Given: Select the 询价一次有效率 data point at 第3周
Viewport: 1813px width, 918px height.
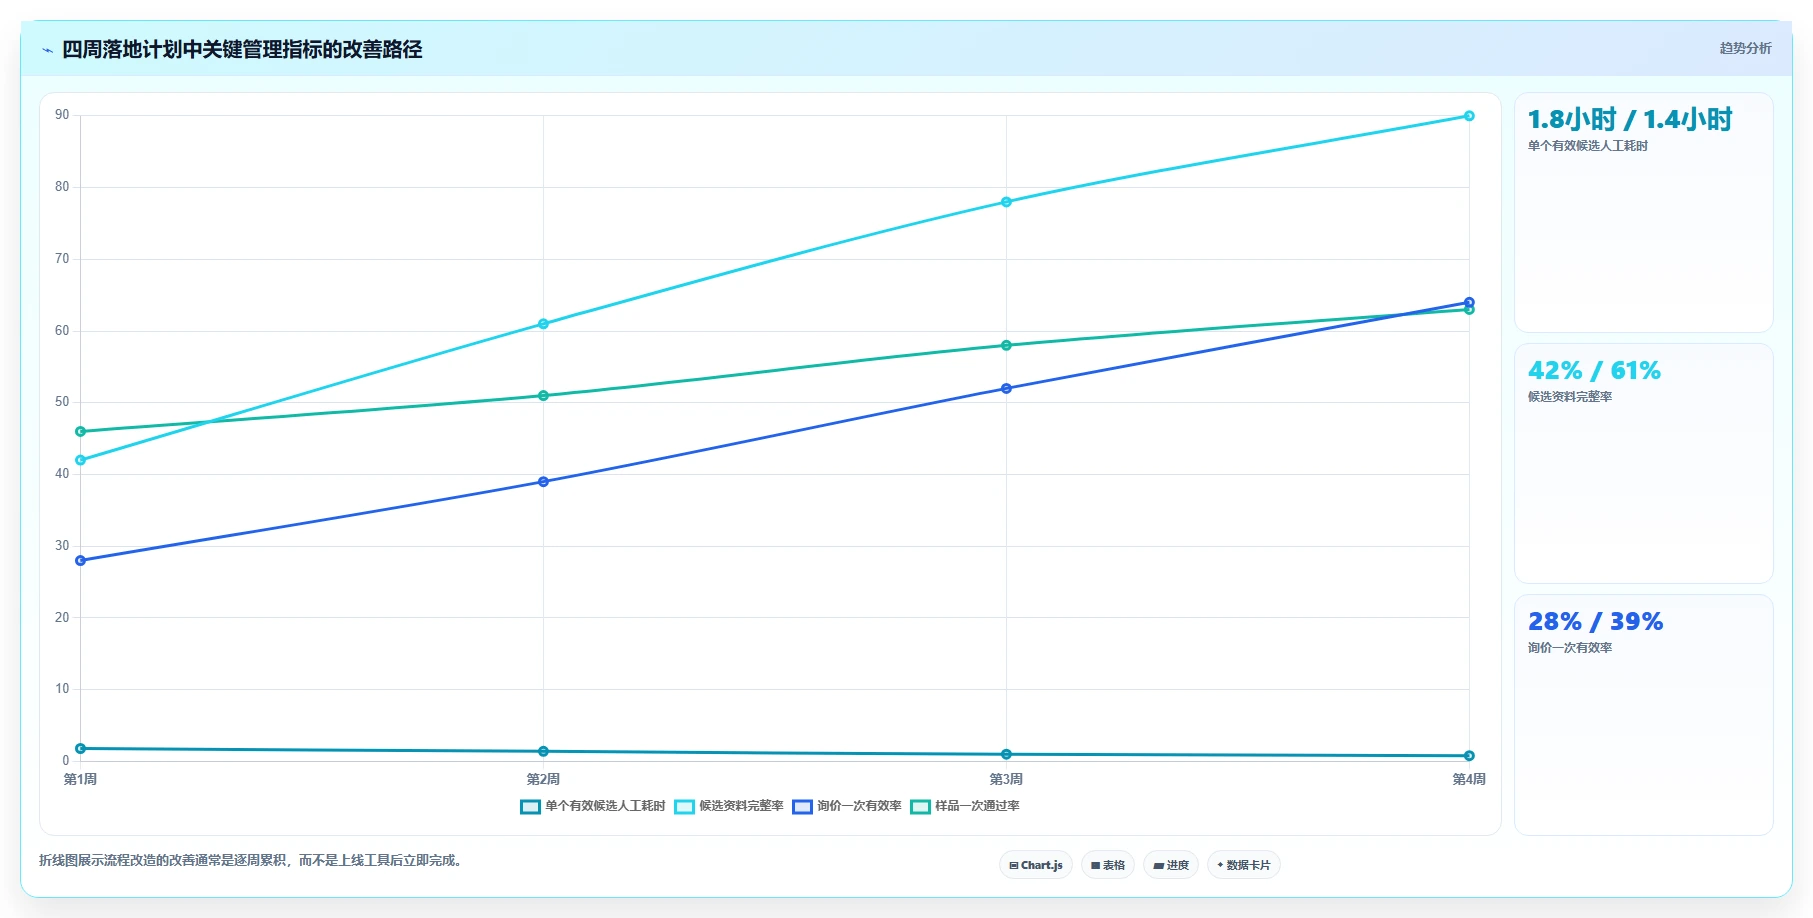Looking at the screenshot, I should pyautogui.click(x=1006, y=388).
